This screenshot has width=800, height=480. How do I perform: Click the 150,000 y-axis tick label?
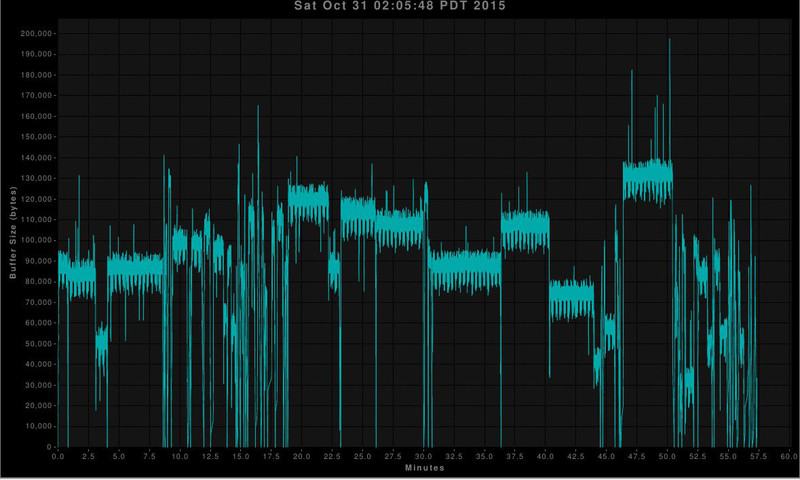[36, 137]
